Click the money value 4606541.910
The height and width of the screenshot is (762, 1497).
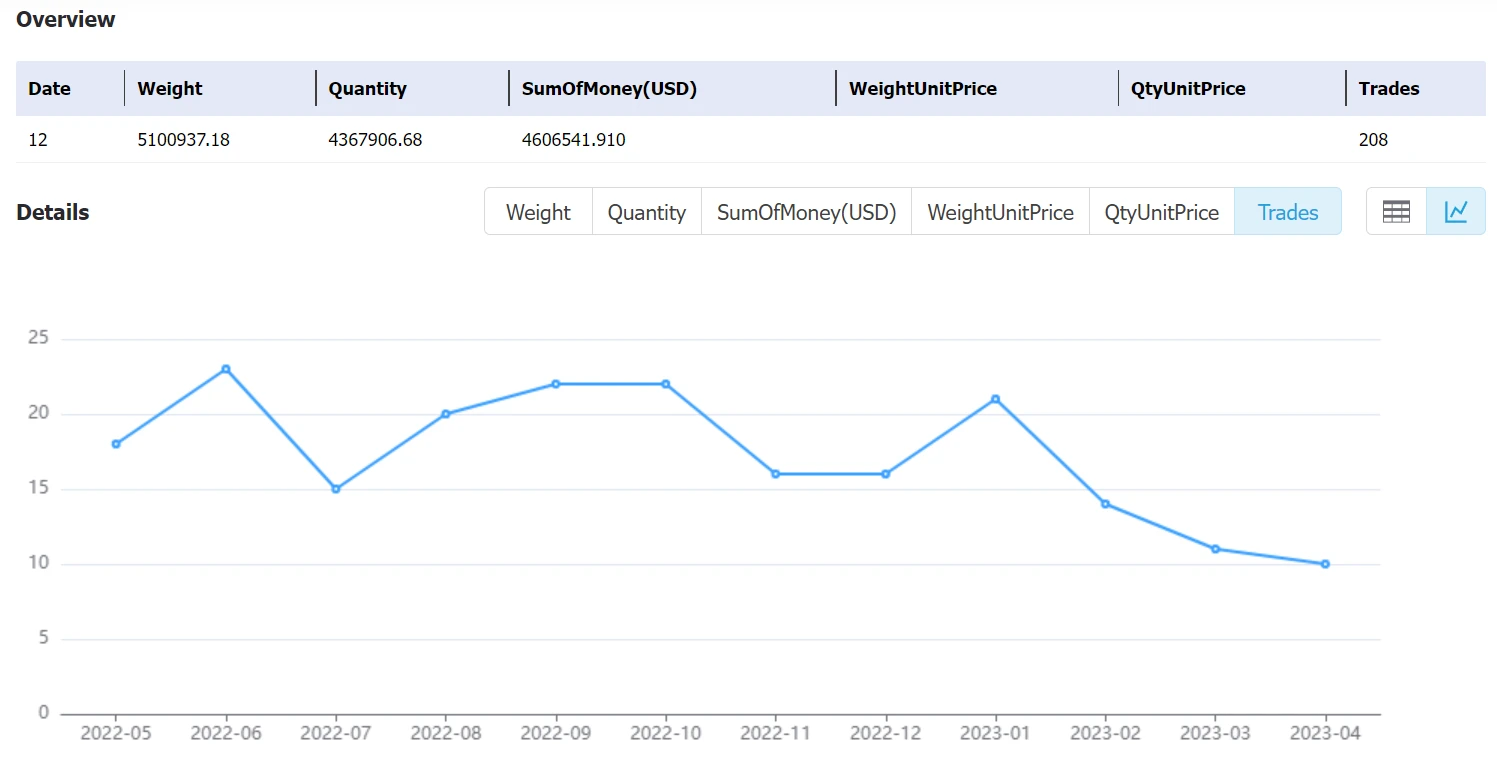click(574, 140)
